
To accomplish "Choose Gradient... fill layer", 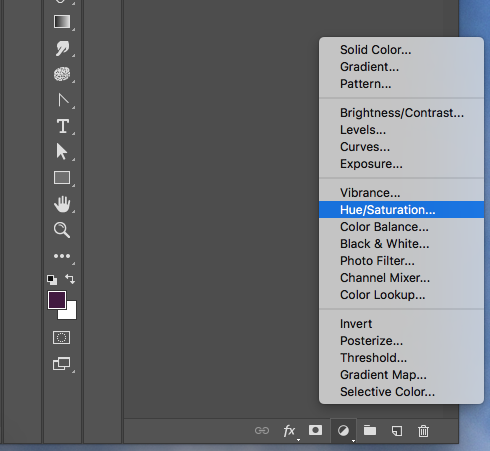I will click(401, 67).
